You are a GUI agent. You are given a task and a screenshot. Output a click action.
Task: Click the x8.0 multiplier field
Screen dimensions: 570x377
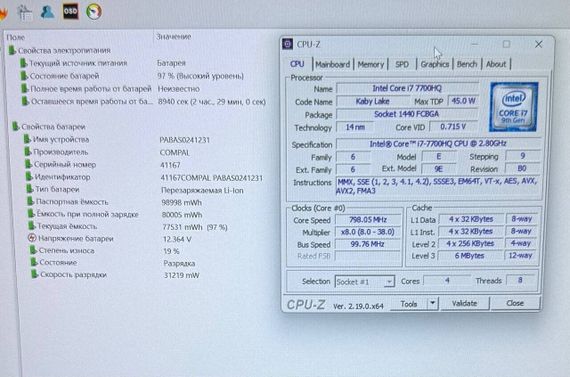point(368,232)
